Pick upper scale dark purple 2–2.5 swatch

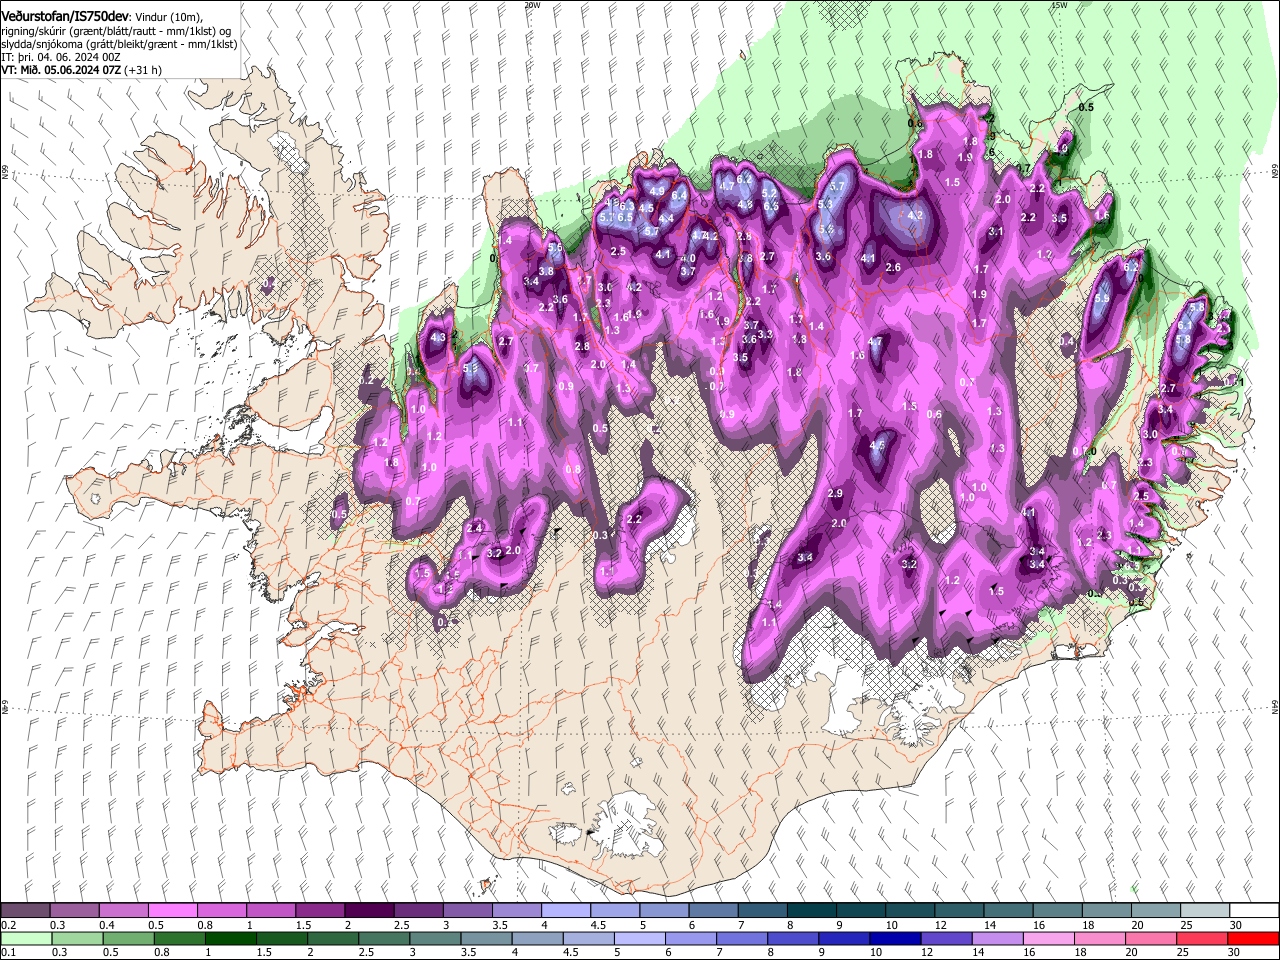click(368, 911)
